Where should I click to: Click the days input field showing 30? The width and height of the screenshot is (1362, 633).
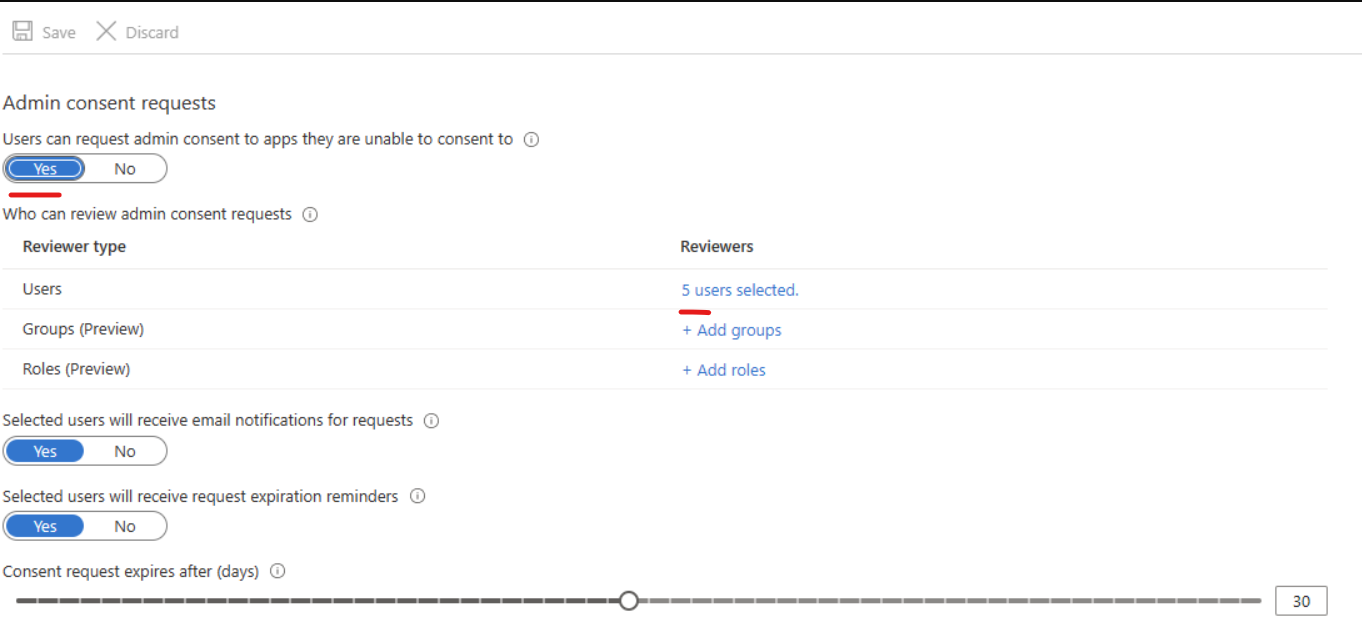1301,601
